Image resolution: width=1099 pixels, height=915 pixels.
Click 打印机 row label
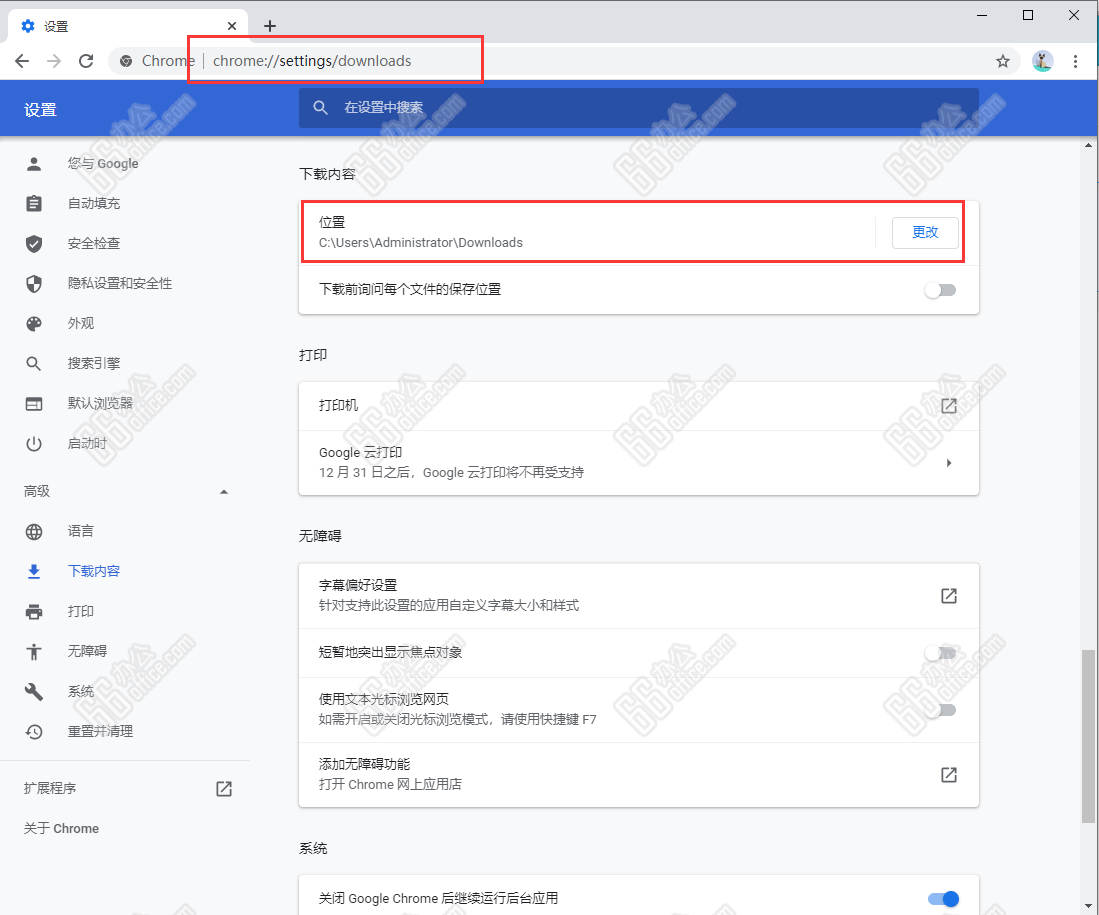click(x=339, y=405)
